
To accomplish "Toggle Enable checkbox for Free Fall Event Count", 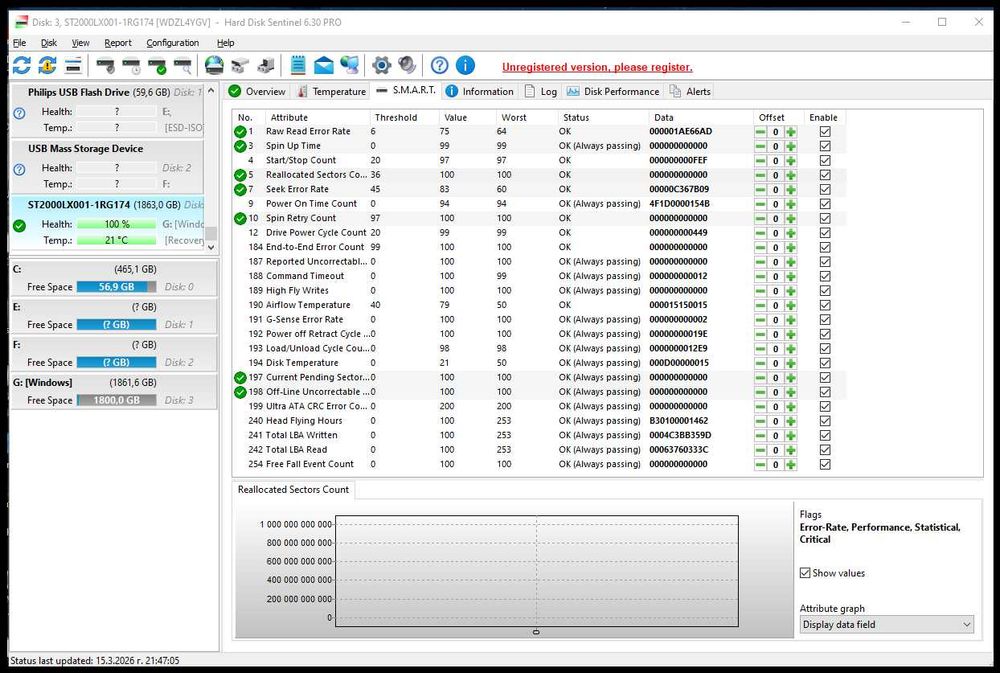I will tap(825, 464).
